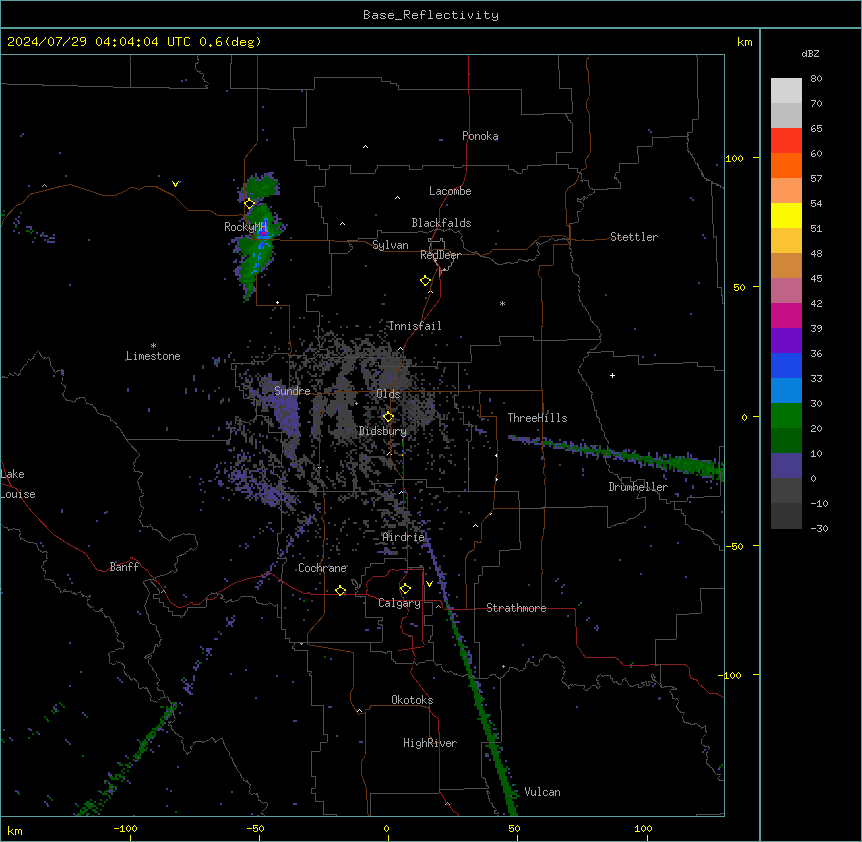Select the yellow diamond marker below Cochrane
862x842 pixels.
click(x=340, y=591)
